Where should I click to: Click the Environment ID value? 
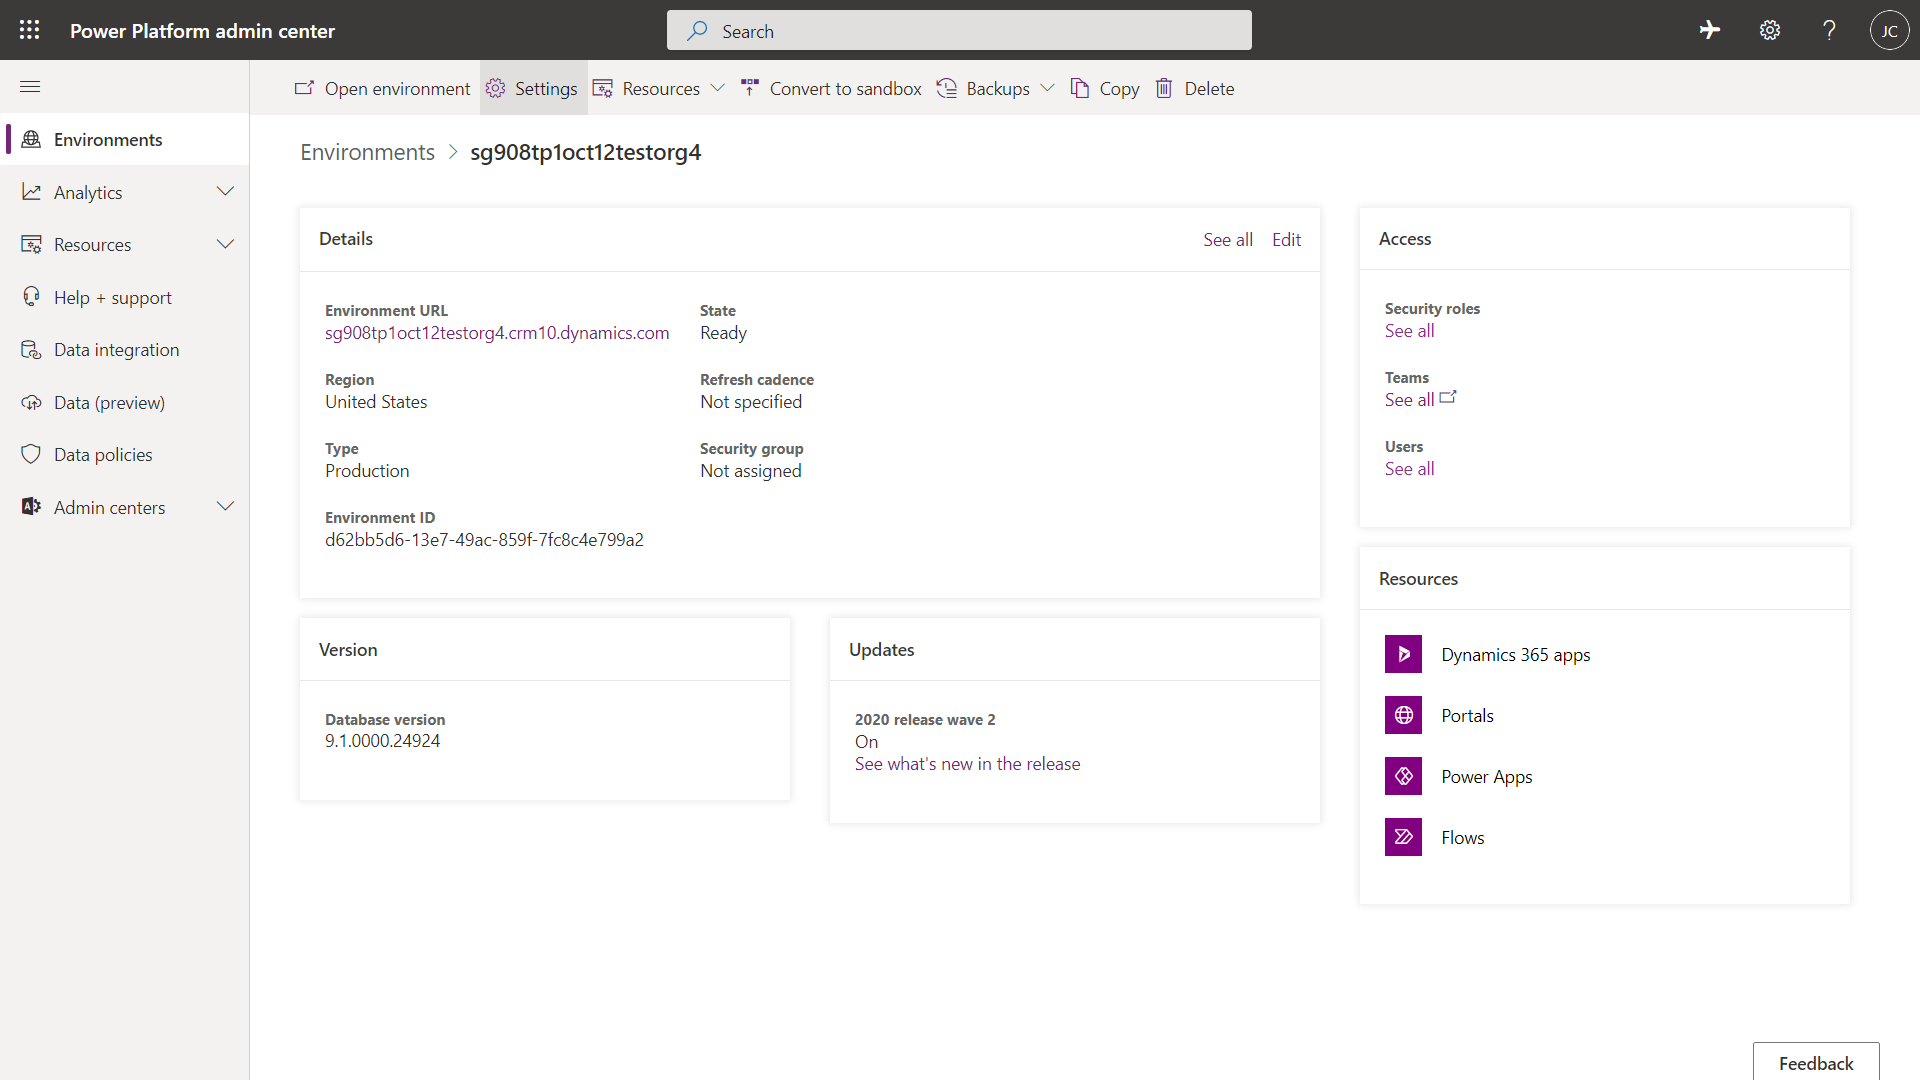484,540
